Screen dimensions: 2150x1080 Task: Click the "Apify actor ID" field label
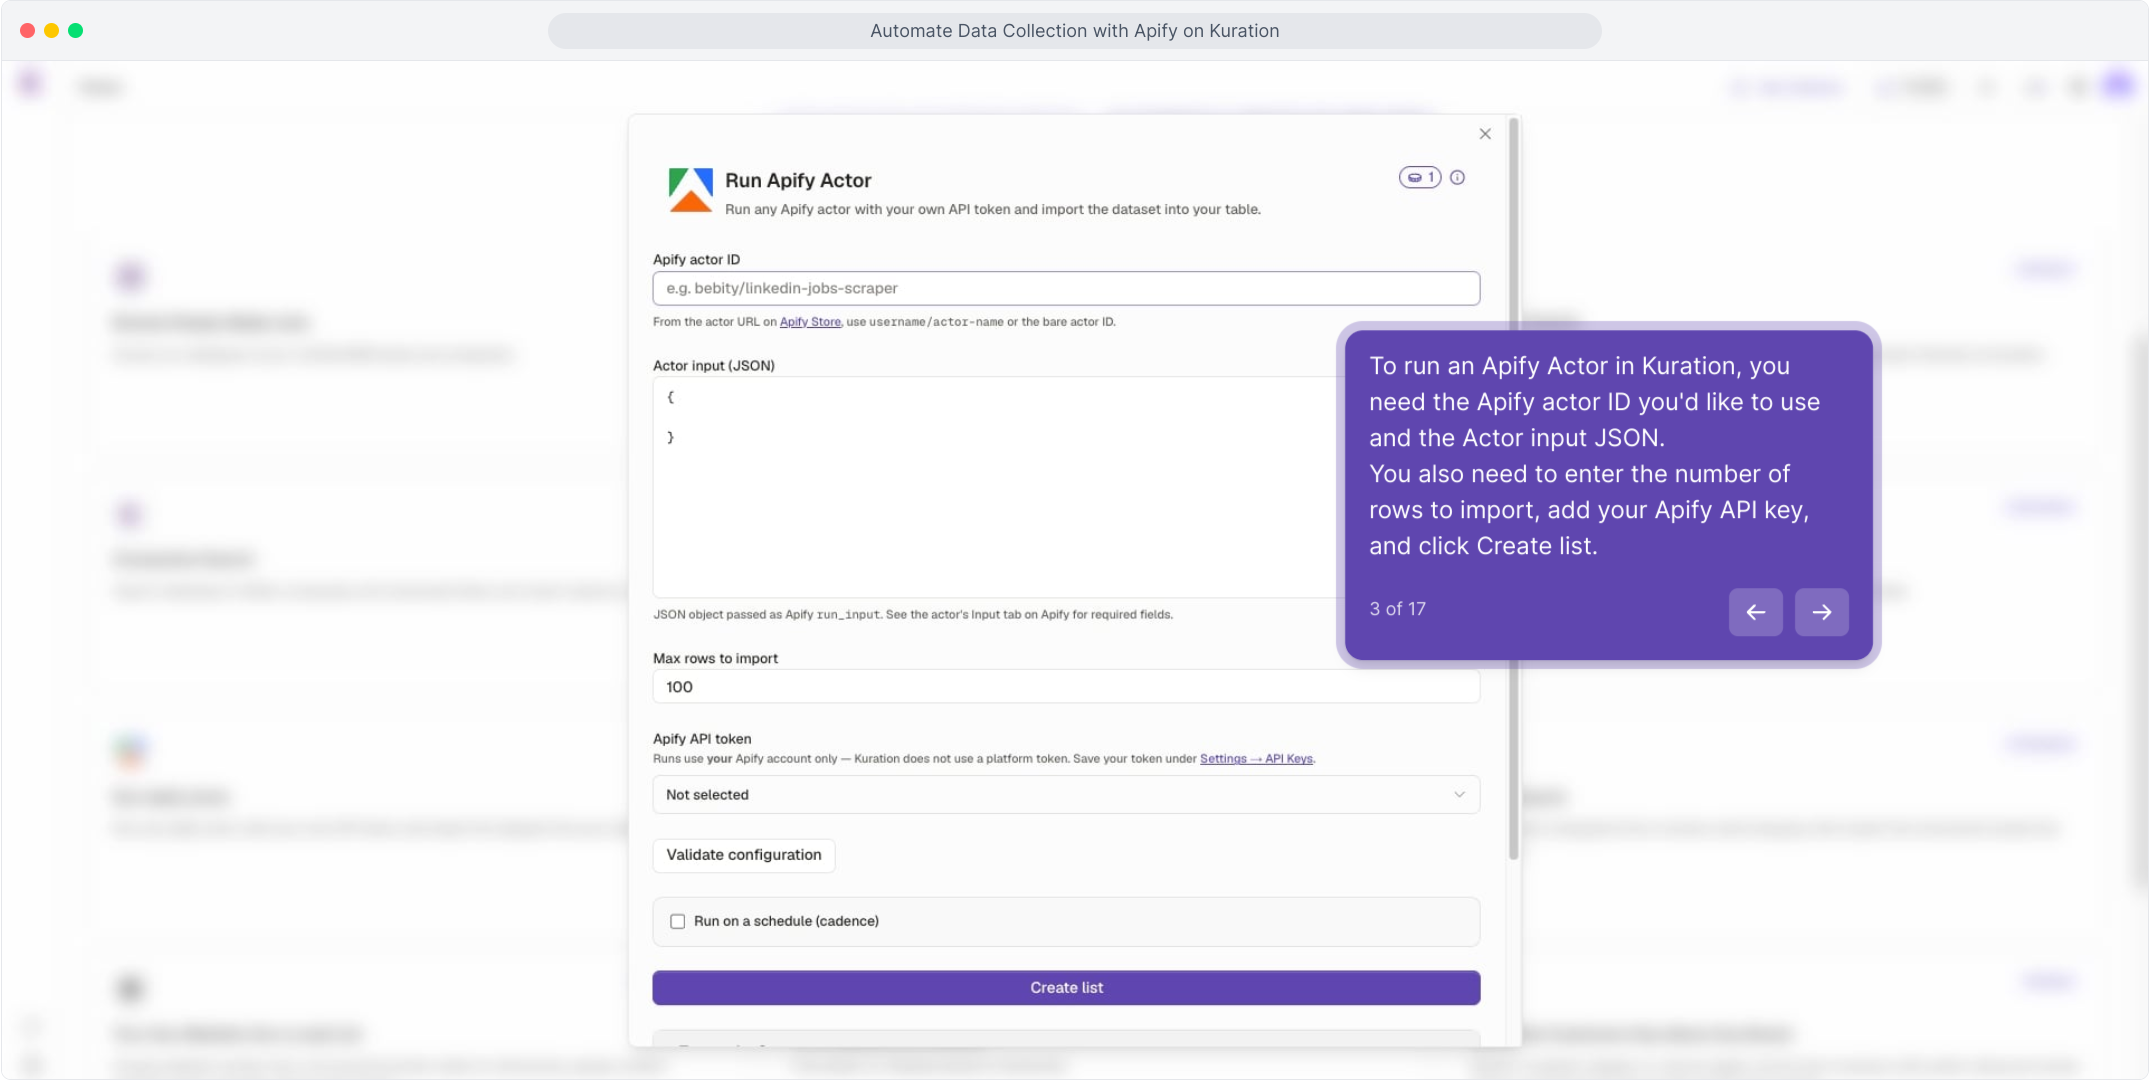point(697,260)
